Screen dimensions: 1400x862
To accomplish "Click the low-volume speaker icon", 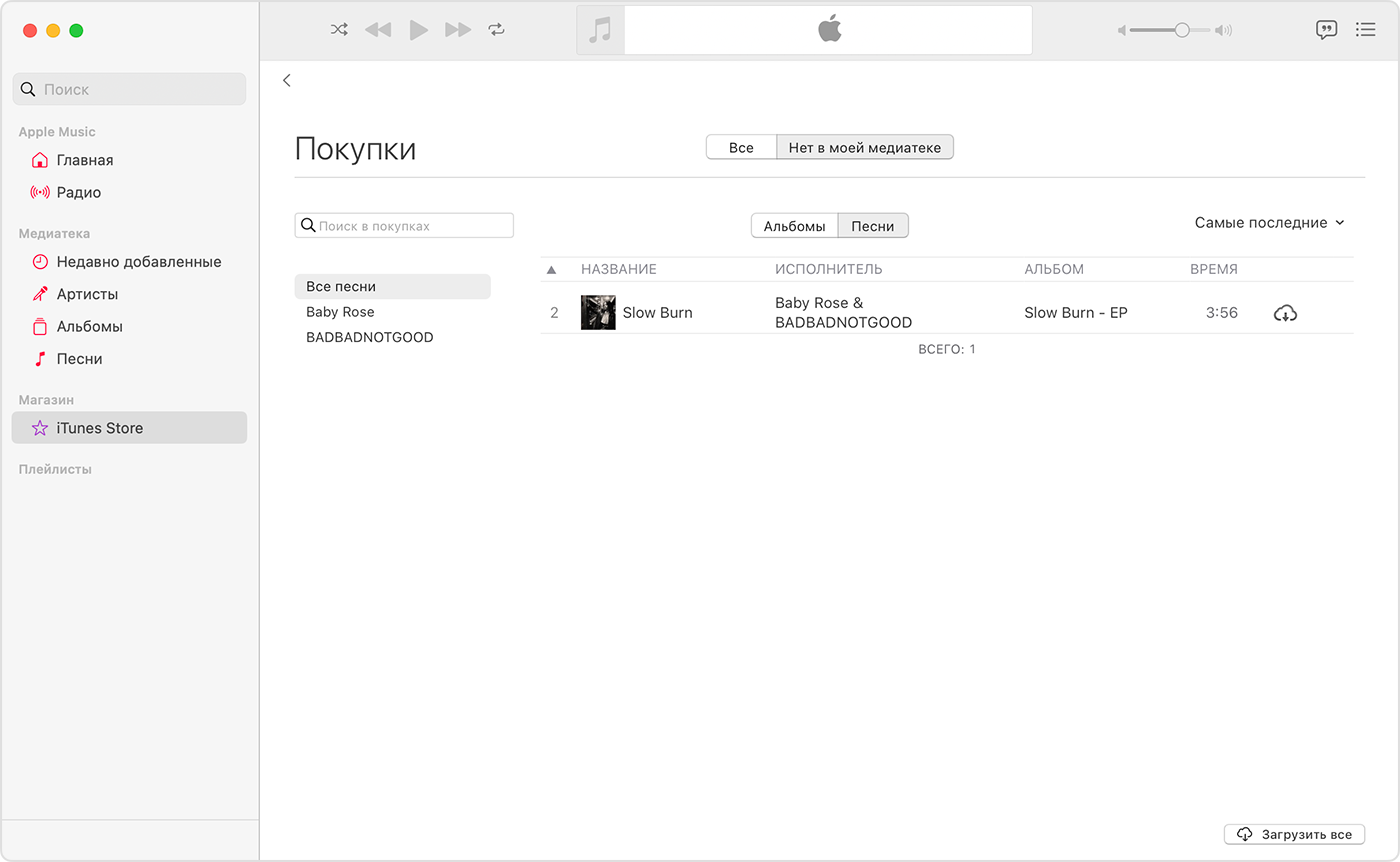I will (1122, 31).
